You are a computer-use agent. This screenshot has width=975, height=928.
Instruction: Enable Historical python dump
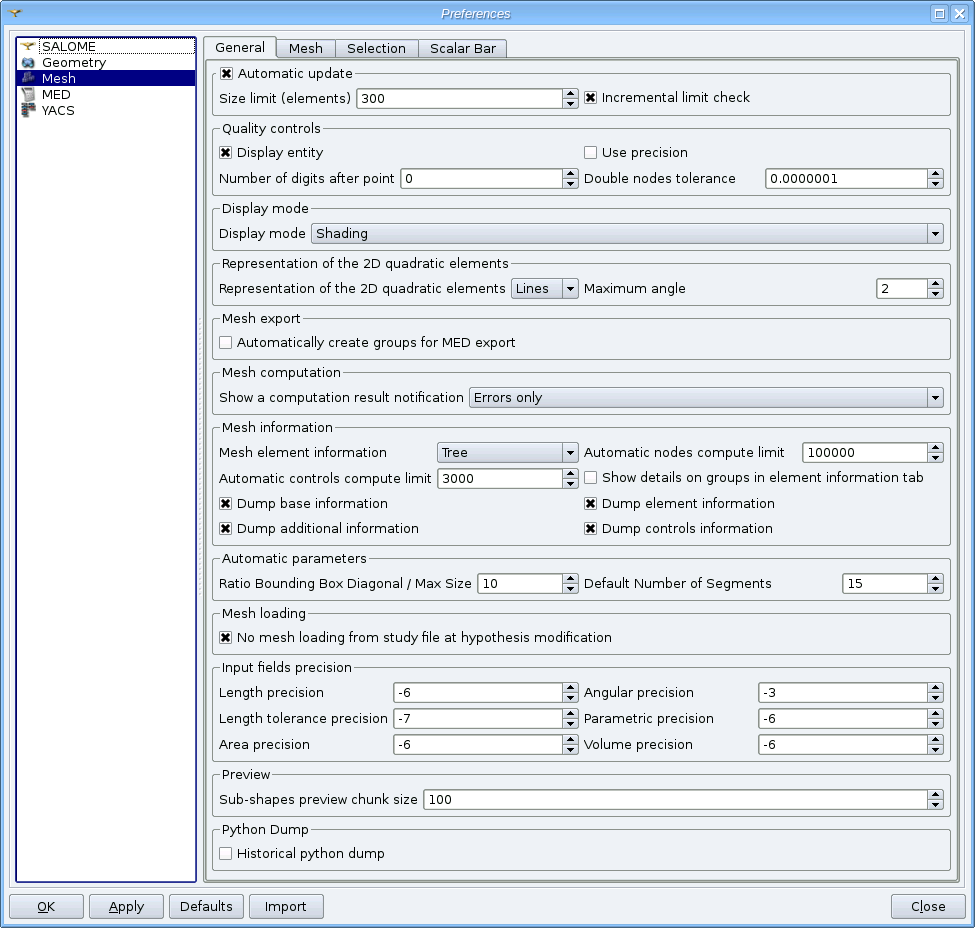[x=226, y=853]
